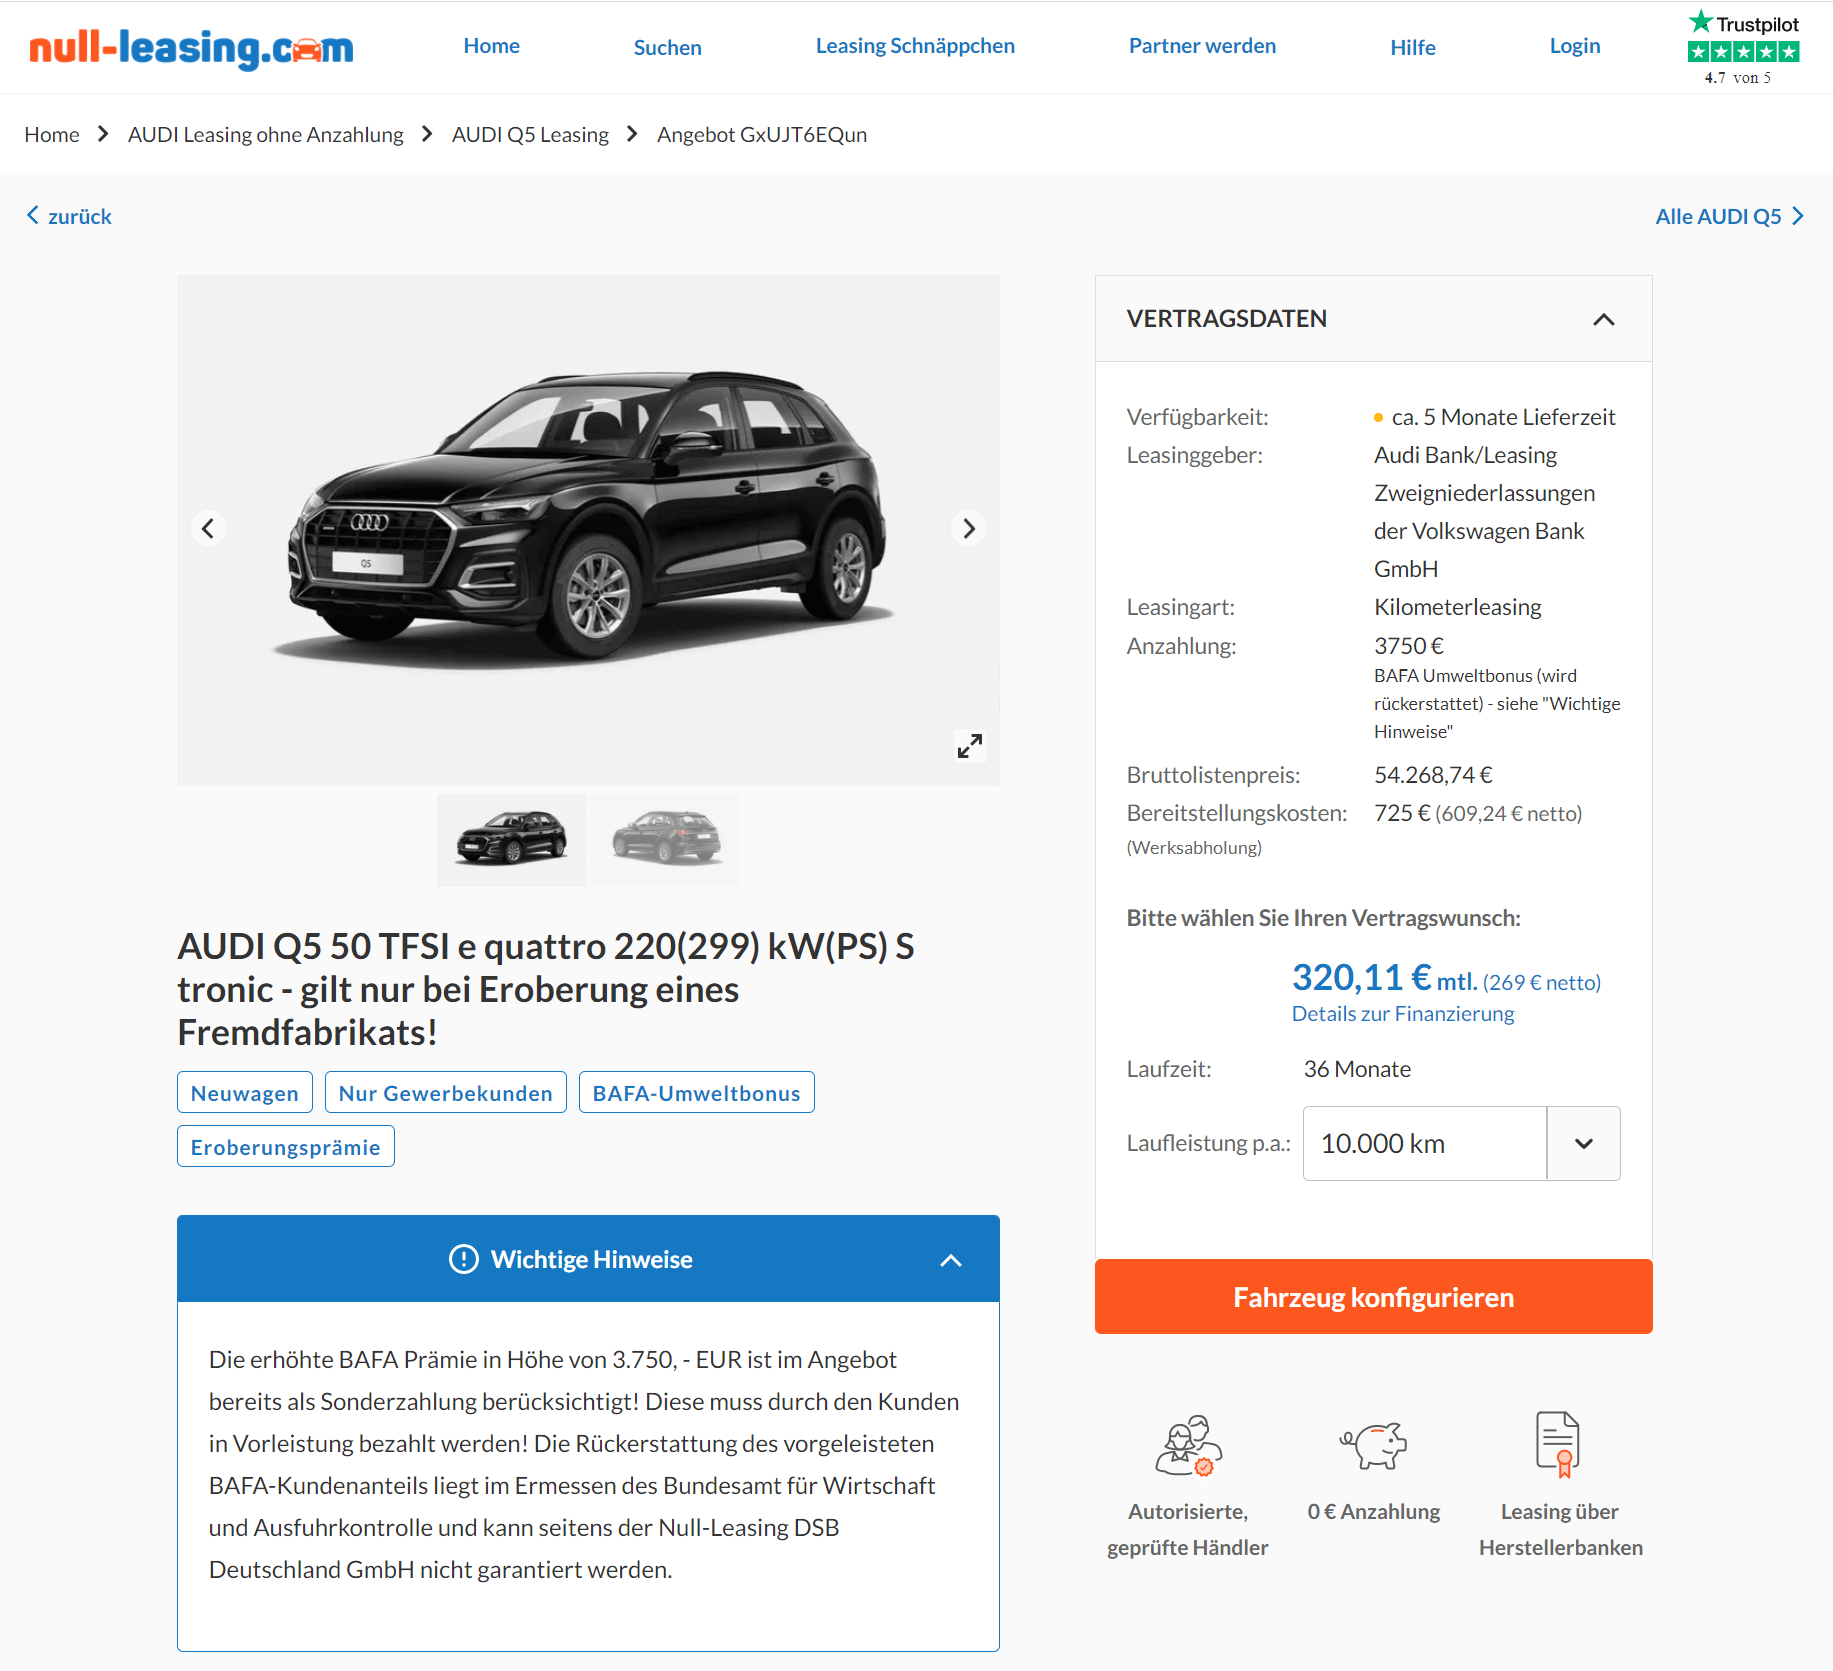
Task: Open the Leasing Schnäppchen menu item
Action: 915,46
